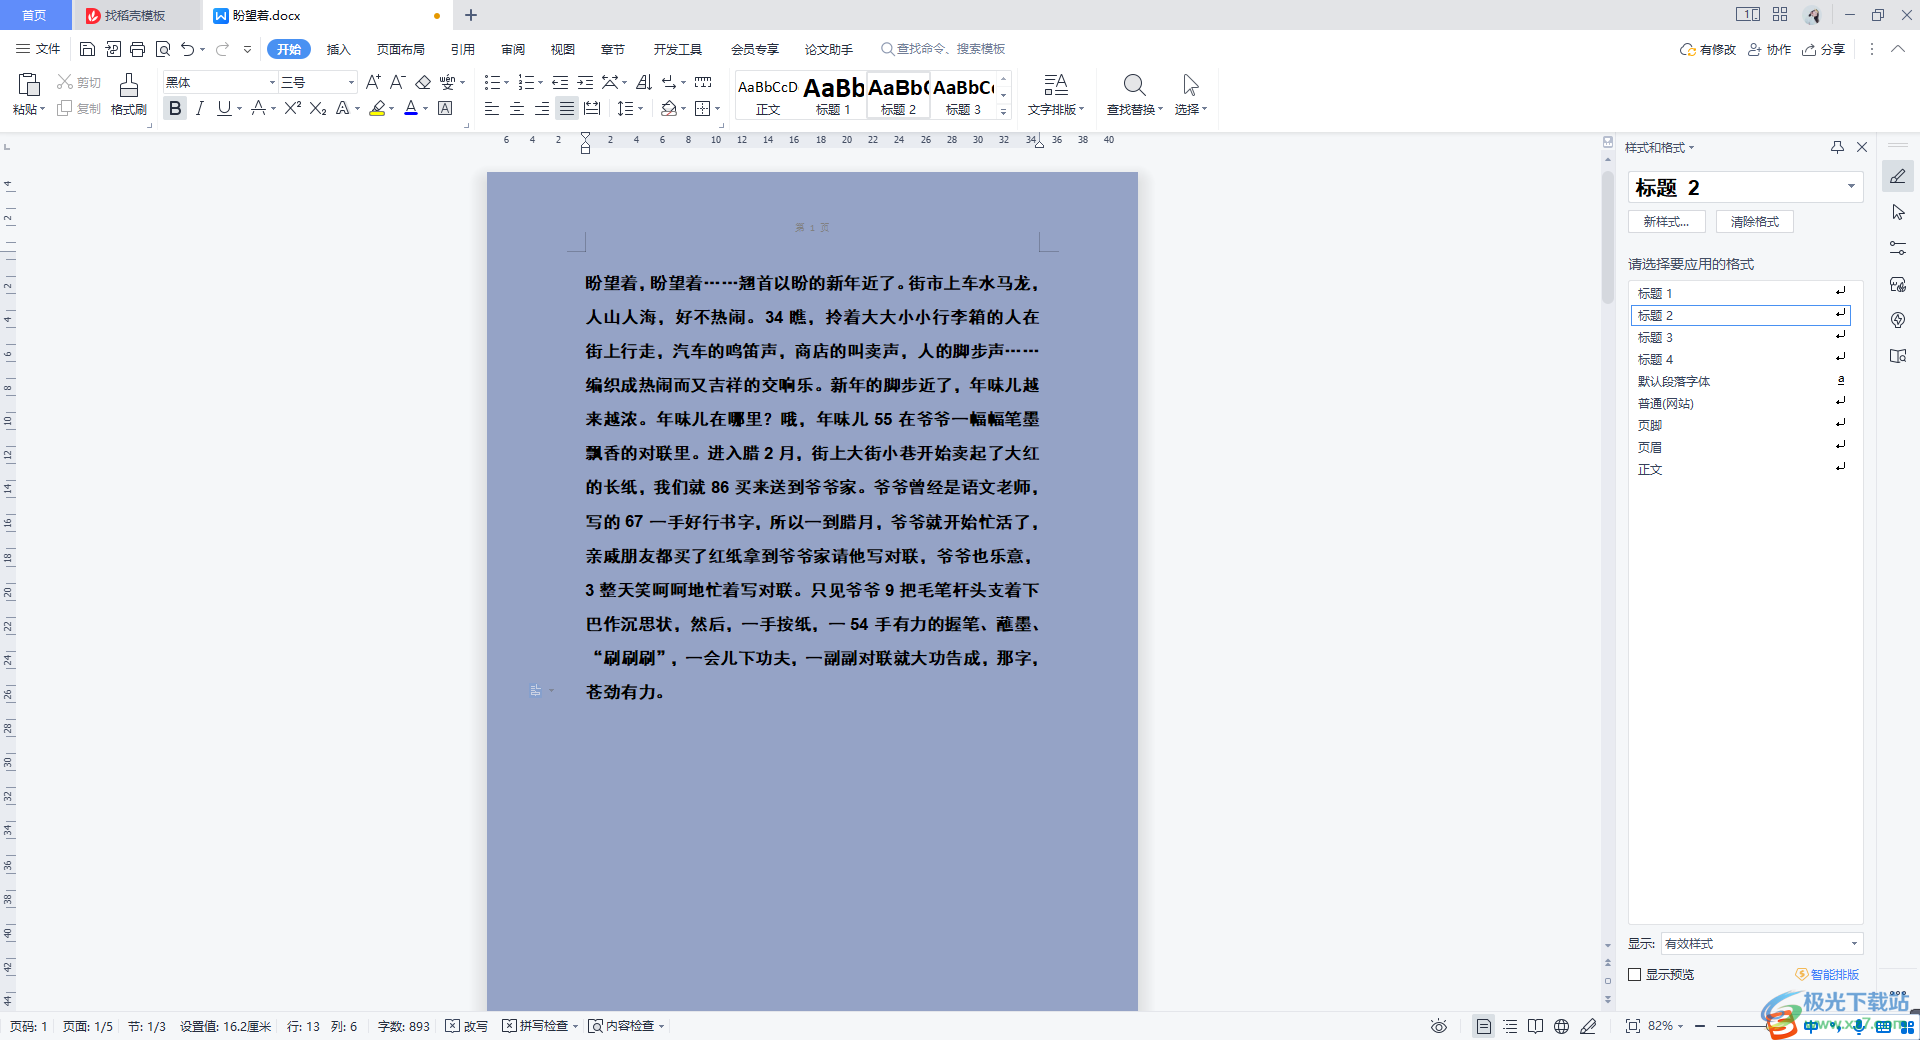This screenshot has width=1920, height=1040.
Task: Apply distributed alignment to paragraph
Action: pyautogui.click(x=592, y=108)
